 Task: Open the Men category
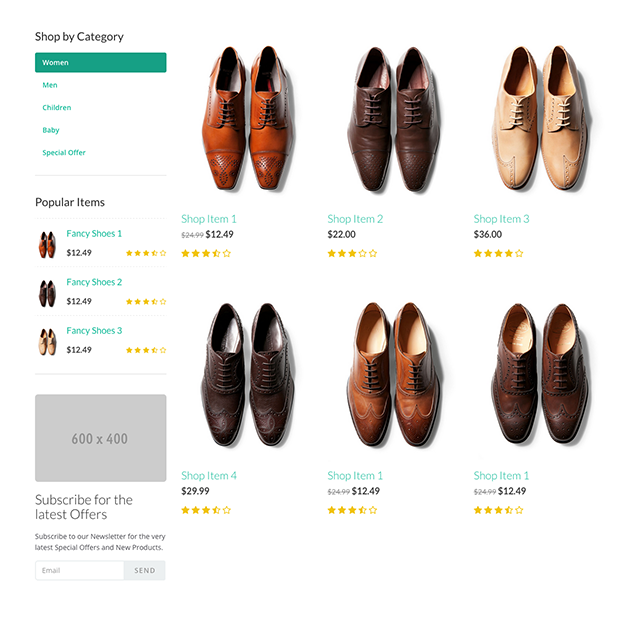click(x=50, y=85)
